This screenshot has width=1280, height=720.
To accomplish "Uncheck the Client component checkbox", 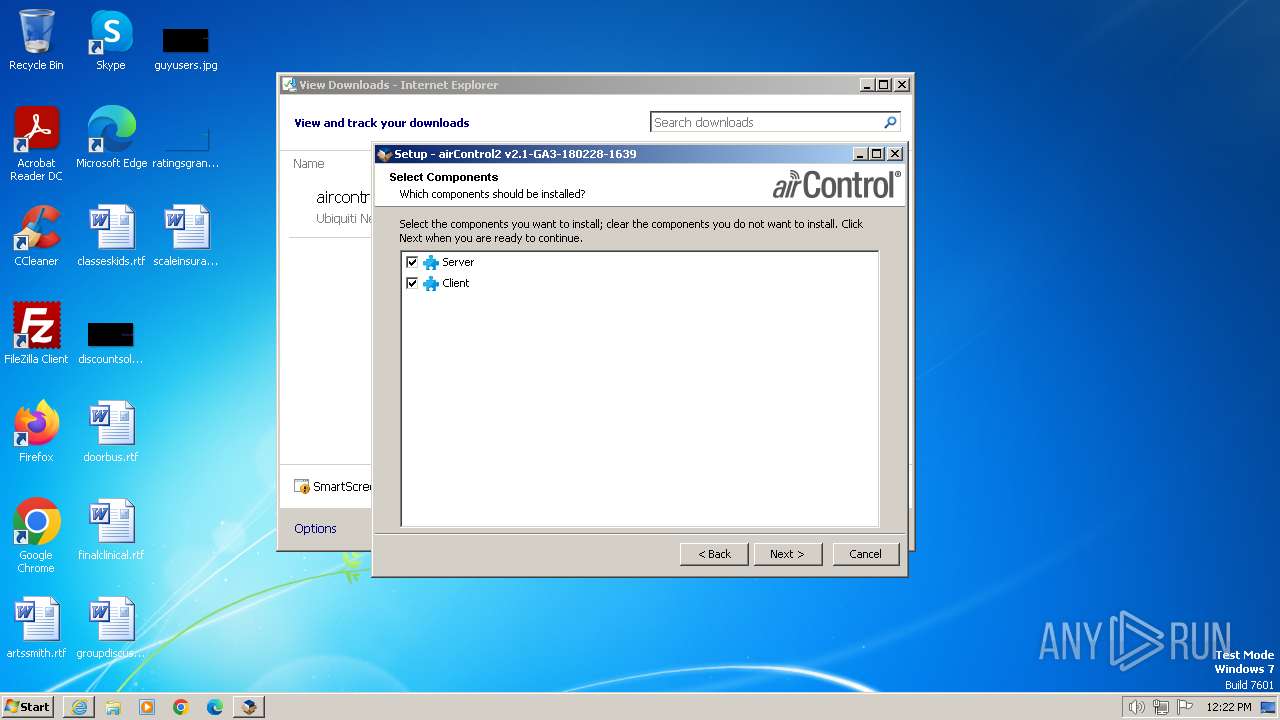I will coord(412,283).
